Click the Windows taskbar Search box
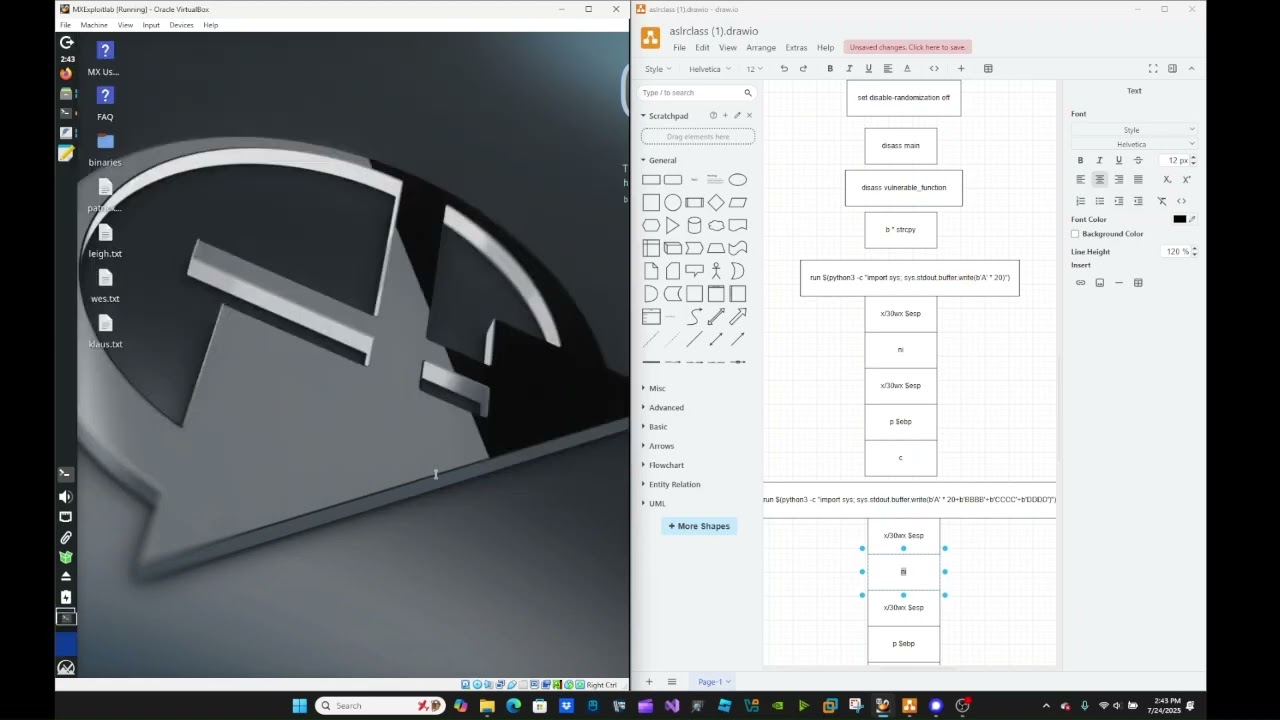This screenshot has height=720, width=1280. [x=380, y=706]
